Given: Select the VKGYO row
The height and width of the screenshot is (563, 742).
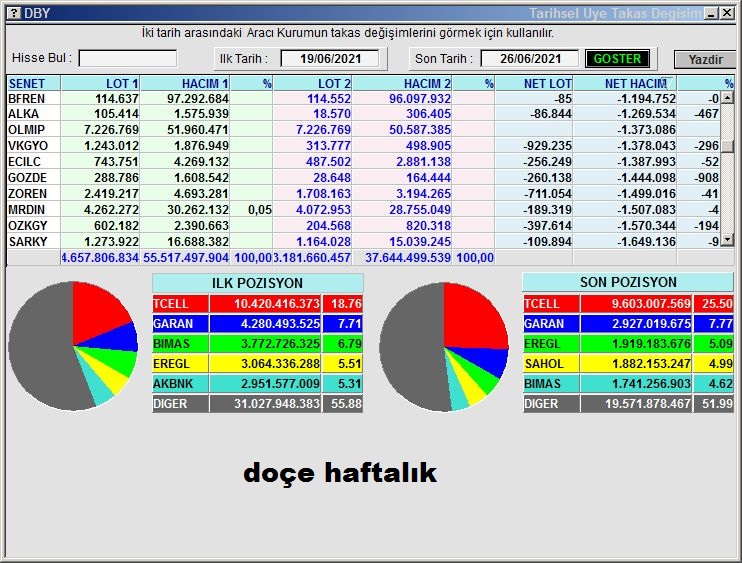Looking at the screenshot, I should pyautogui.click(x=363, y=146).
